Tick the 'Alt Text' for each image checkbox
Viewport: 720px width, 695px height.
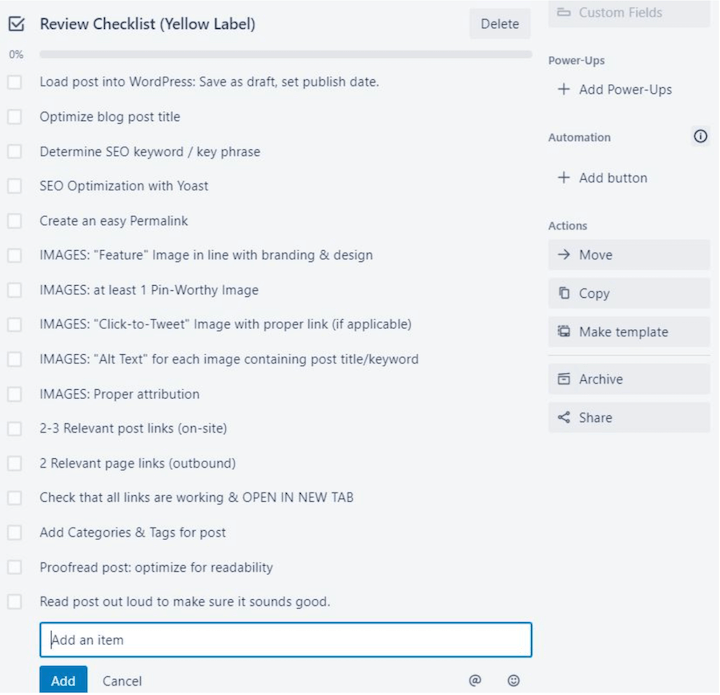pyautogui.click(x=15, y=359)
